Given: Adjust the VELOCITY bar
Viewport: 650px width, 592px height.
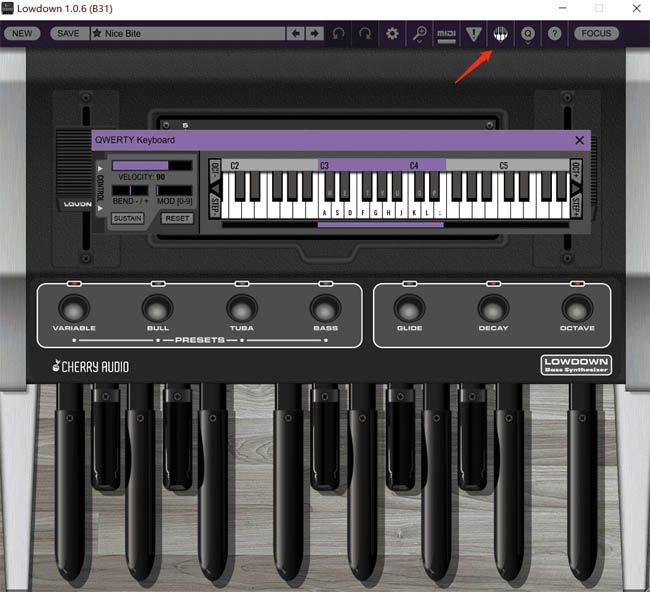Looking at the screenshot, I should (152, 165).
